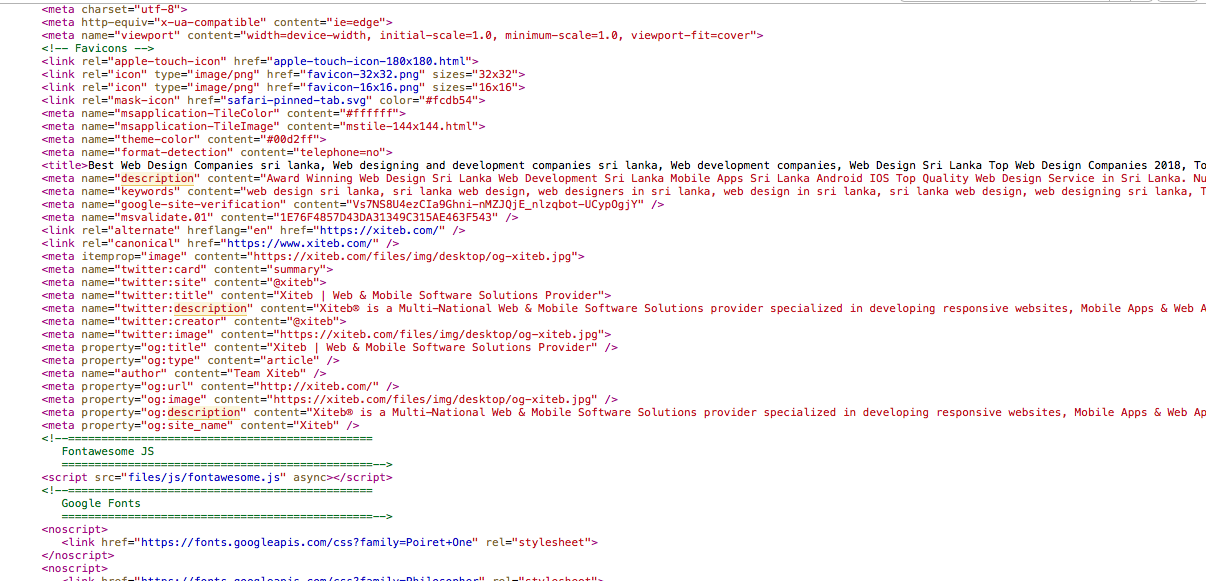Screen dimensions: 1206x581
Task: Click the og:image URL value
Action: point(432,399)
